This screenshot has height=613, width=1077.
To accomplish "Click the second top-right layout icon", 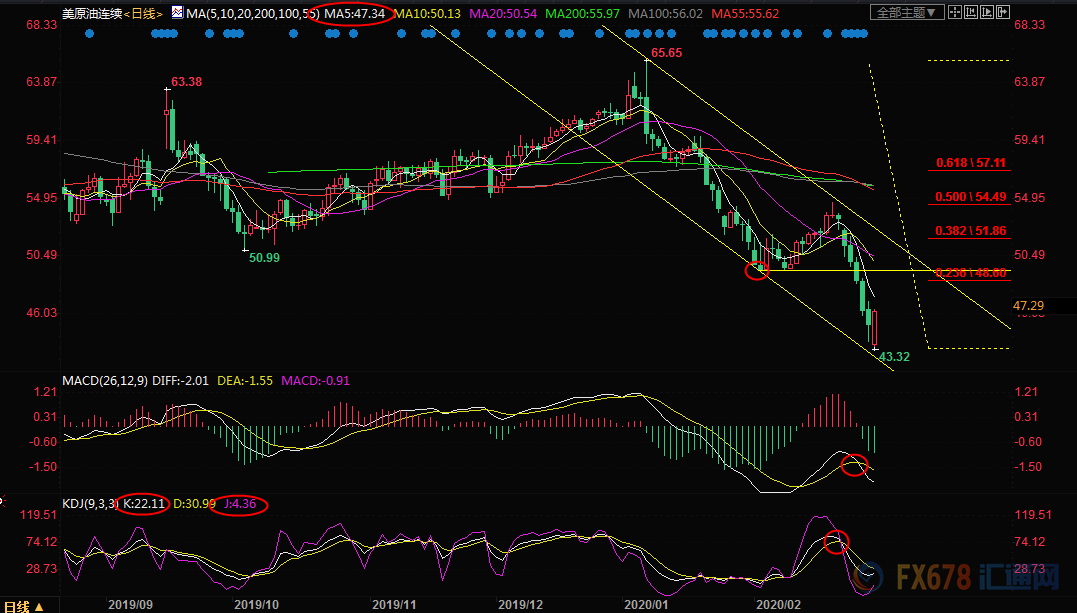I will (x=973, y=13).
